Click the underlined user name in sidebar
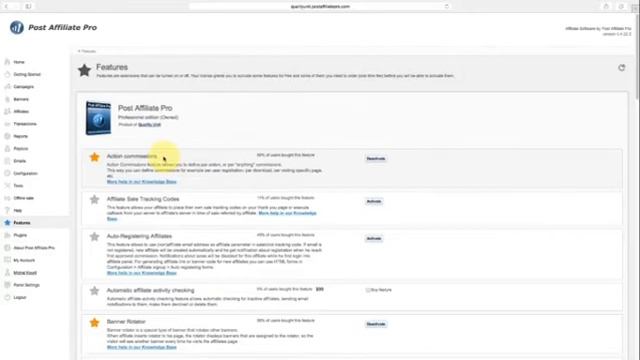This screenshot has height=360, width=640. (25, 273)
